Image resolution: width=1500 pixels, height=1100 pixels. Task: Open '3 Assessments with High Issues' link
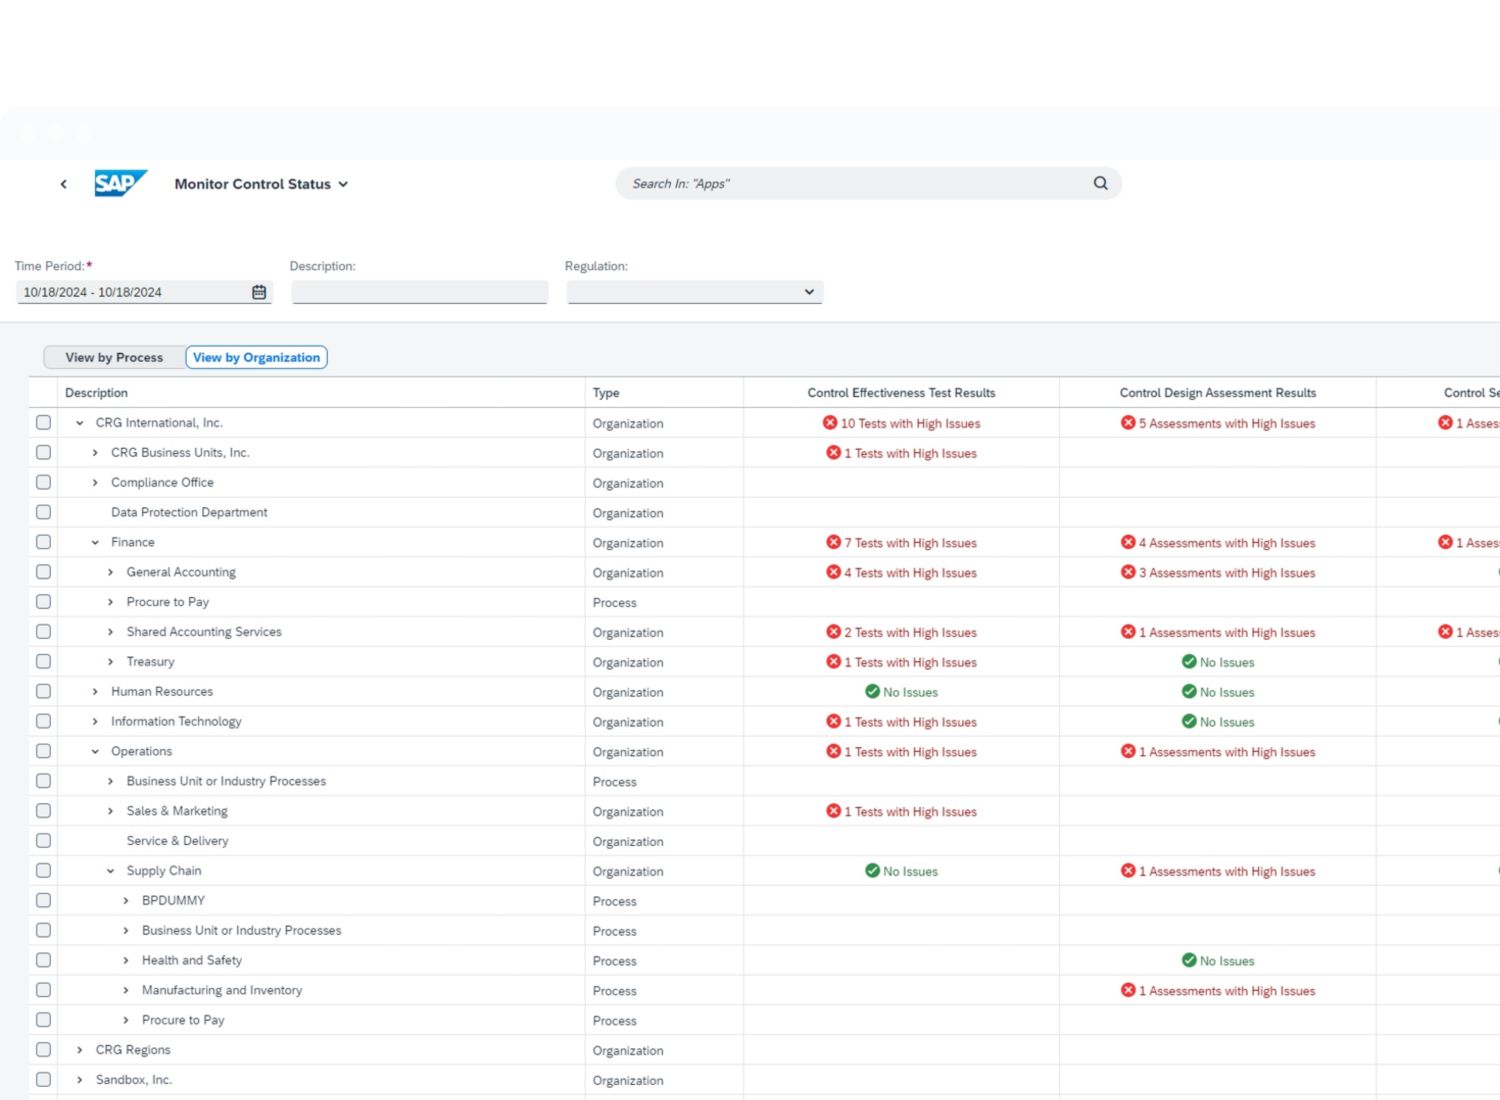pos(1226,573)
